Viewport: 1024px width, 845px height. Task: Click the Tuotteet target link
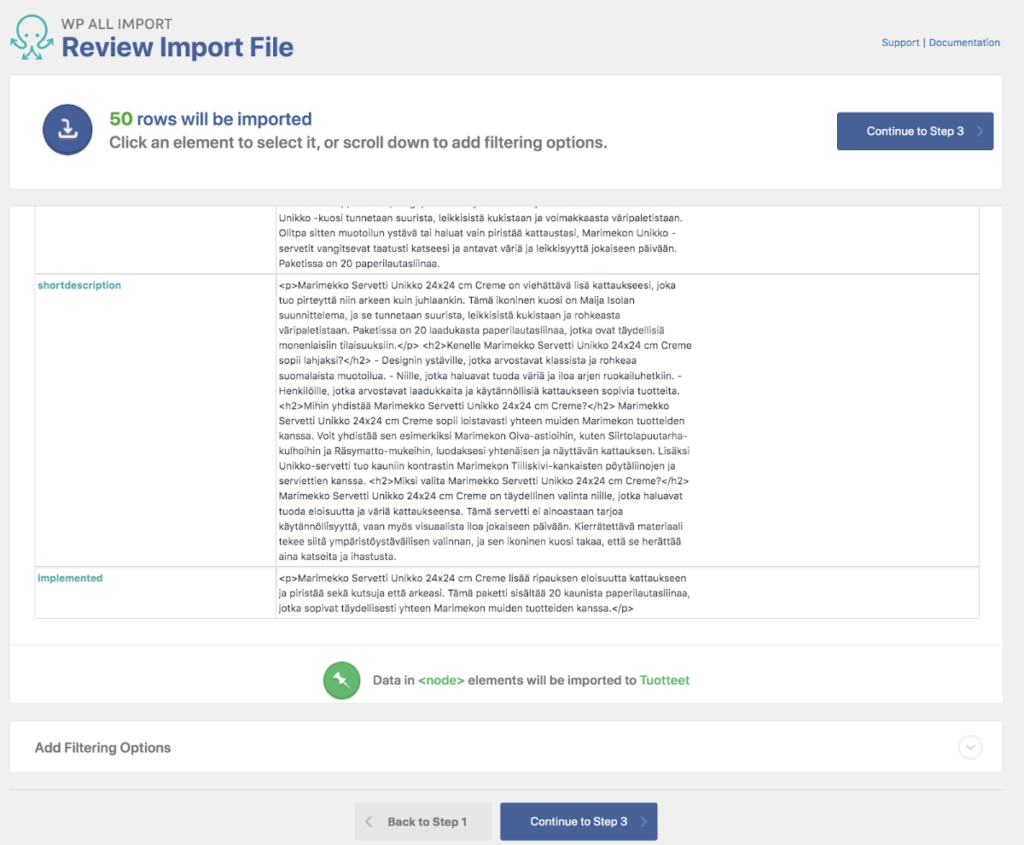[x=665, y=680]
